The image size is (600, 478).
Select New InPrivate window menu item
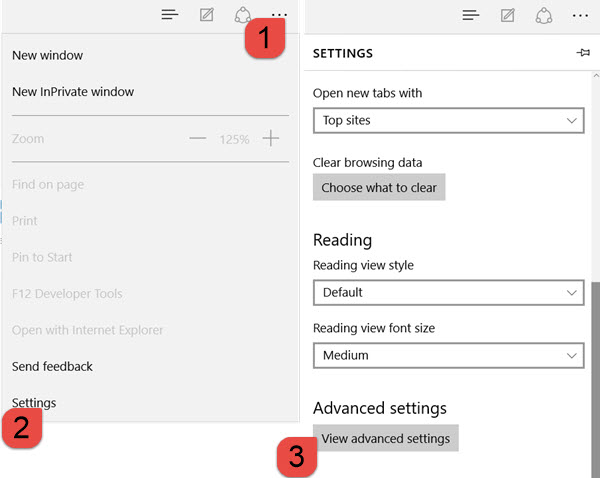(73, 92)
